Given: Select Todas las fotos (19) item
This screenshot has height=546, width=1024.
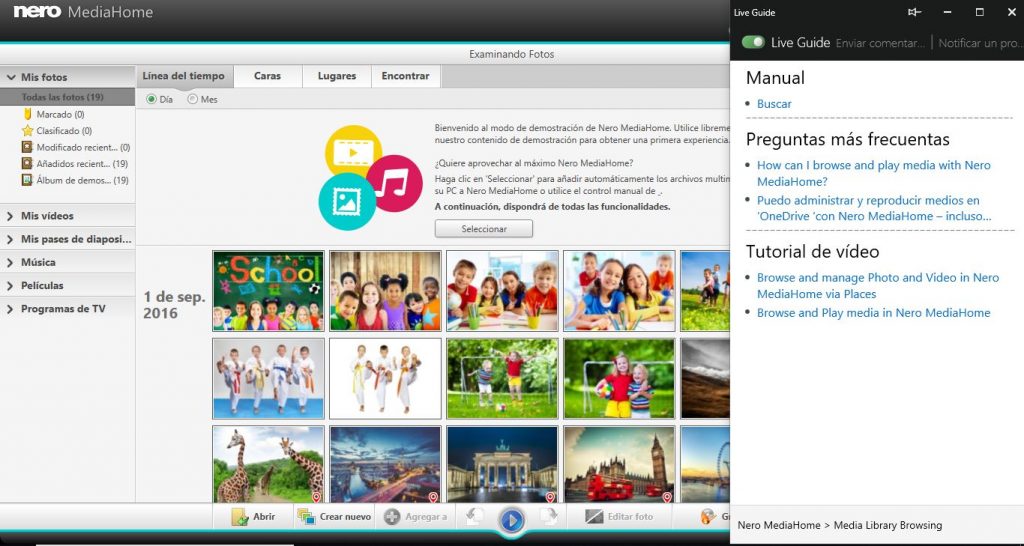Looking at the screenshot, I should 67,97.
